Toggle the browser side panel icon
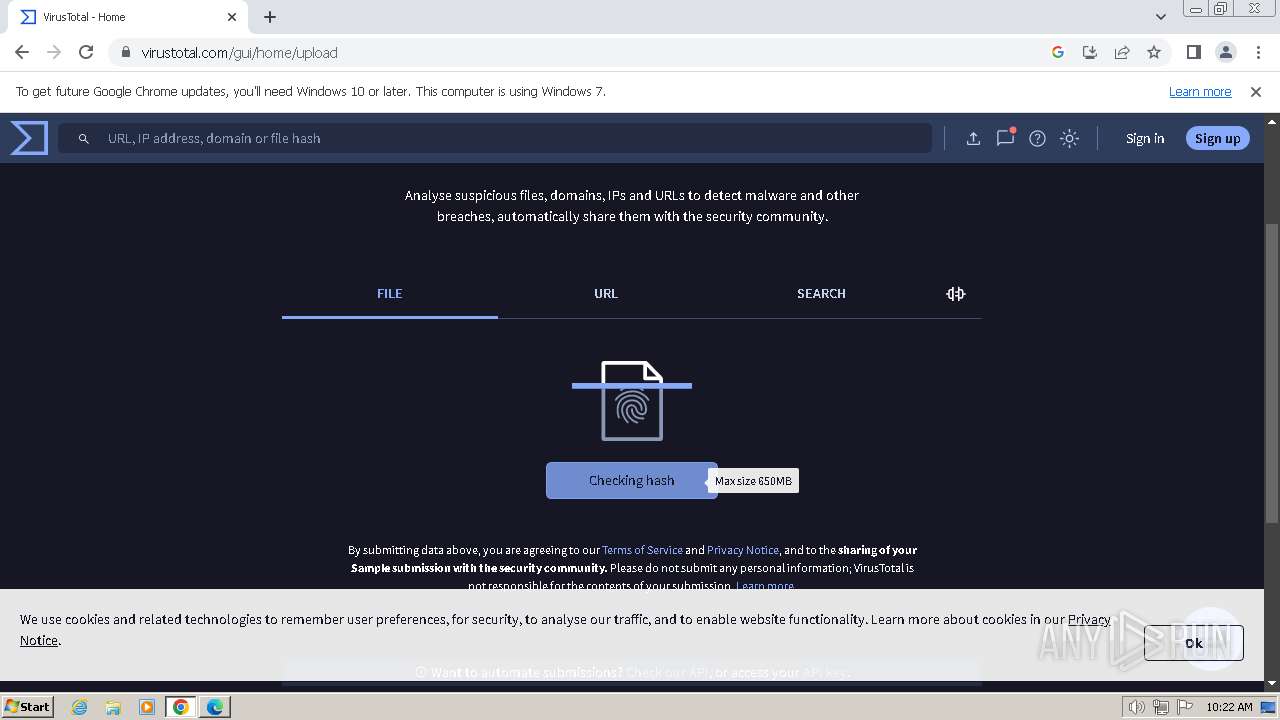This screenshot has width=1280, height=720. [x=1194, y=52]
